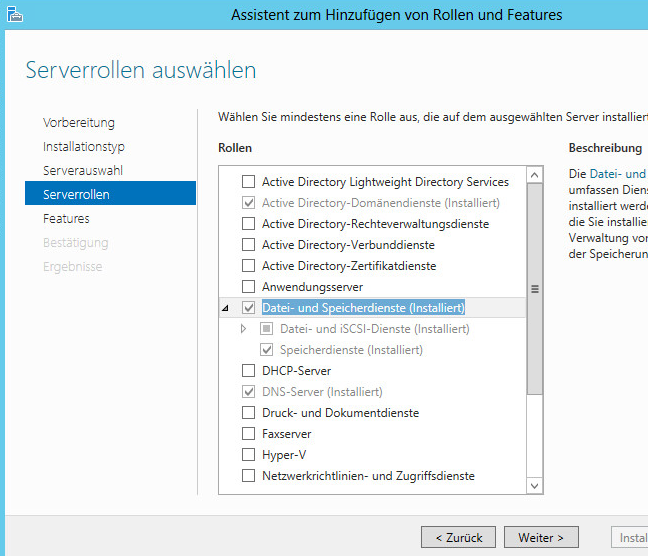This screenshot has height=556, width=648.
Task: Select Speicherdienste (Installiert) row label
Action: (x=351, y=350)
